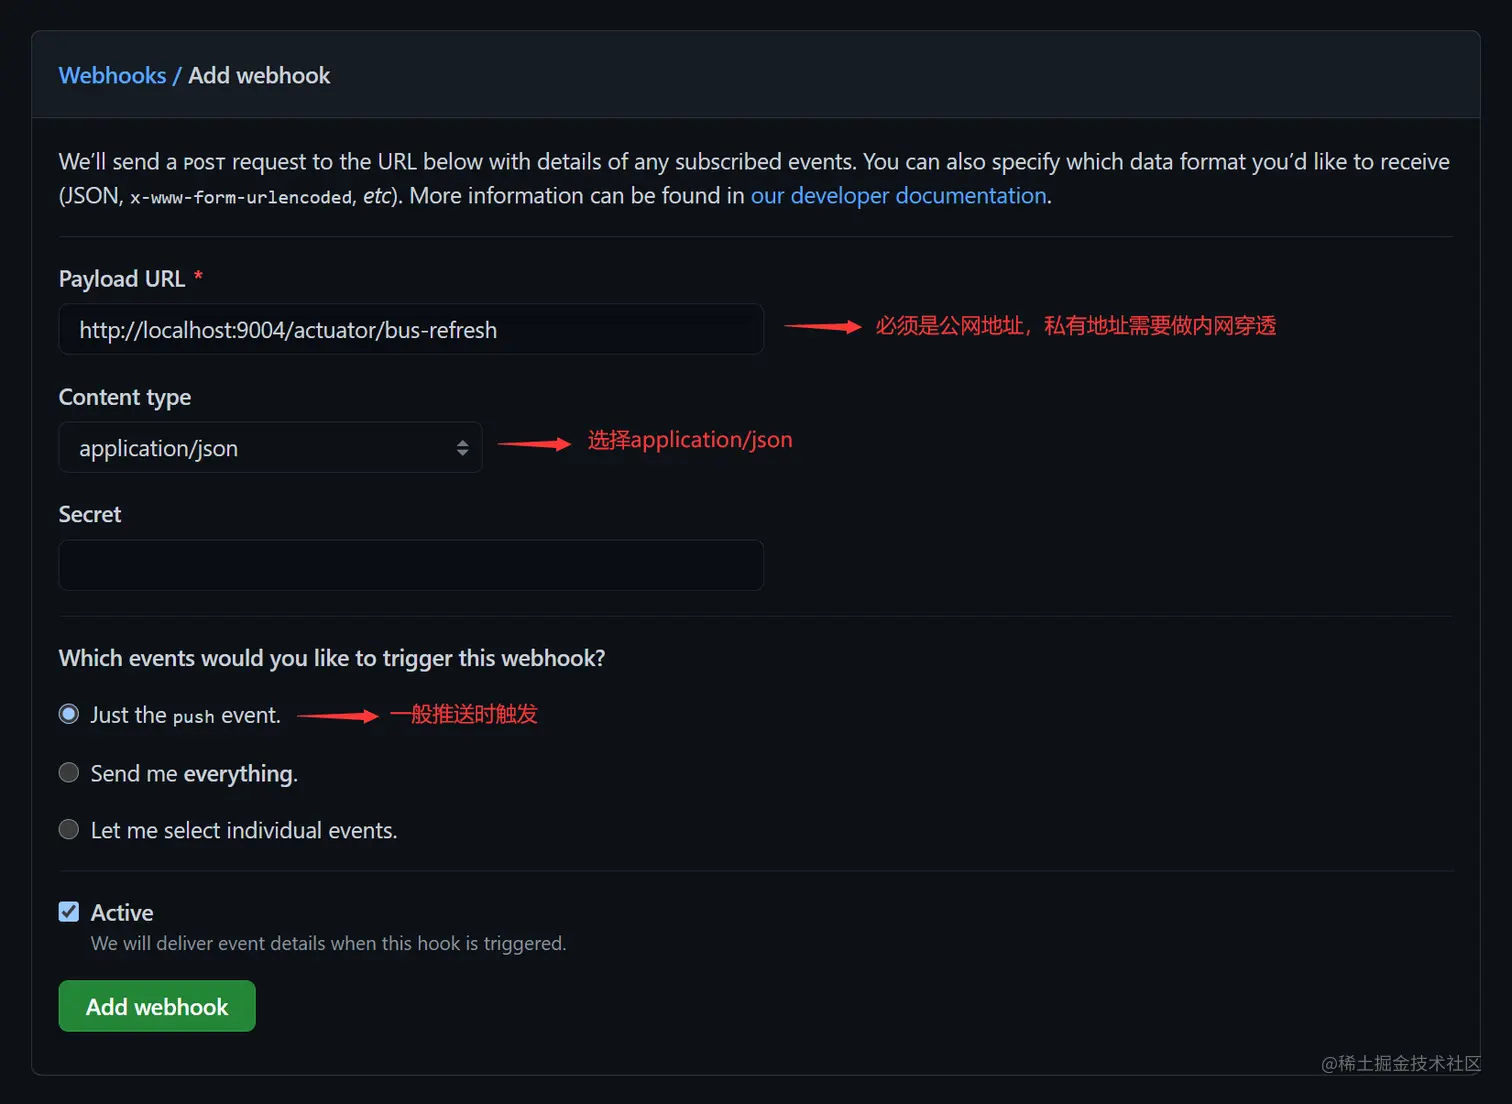Click the Secret field label
Screen dimensions: 1512x1104
90,514
